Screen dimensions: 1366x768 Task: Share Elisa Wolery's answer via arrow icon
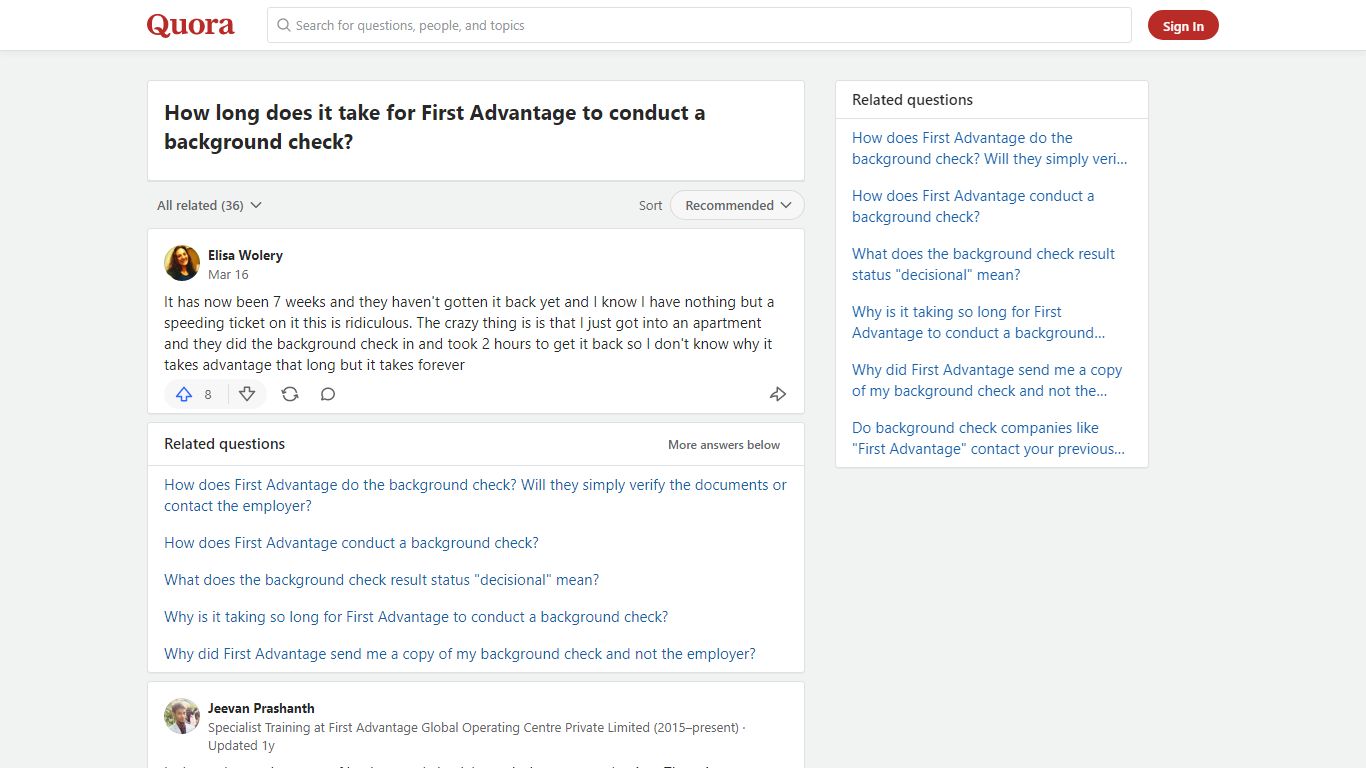click(778, 394)
